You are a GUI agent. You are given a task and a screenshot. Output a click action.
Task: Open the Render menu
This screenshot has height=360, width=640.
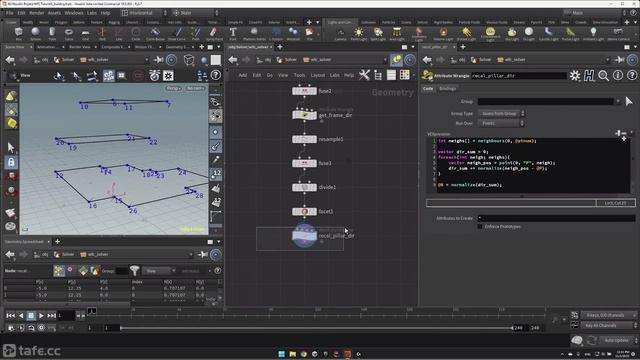pos(37,13)
